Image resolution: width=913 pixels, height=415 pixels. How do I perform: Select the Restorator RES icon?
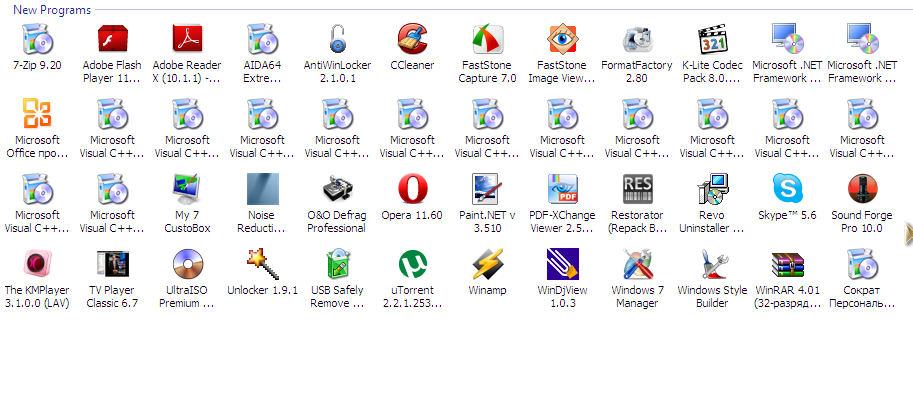pyautogui.click(x=638, y=189)
